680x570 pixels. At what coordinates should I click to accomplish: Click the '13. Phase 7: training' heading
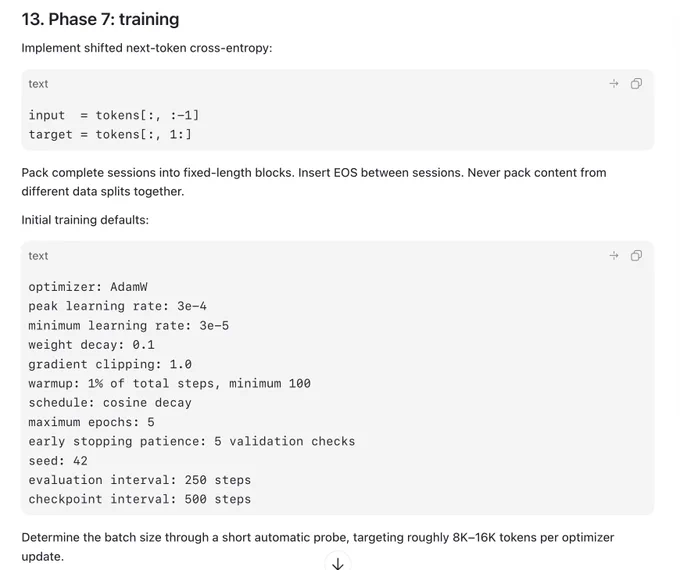pyautogui.click(x=100, y=20)
